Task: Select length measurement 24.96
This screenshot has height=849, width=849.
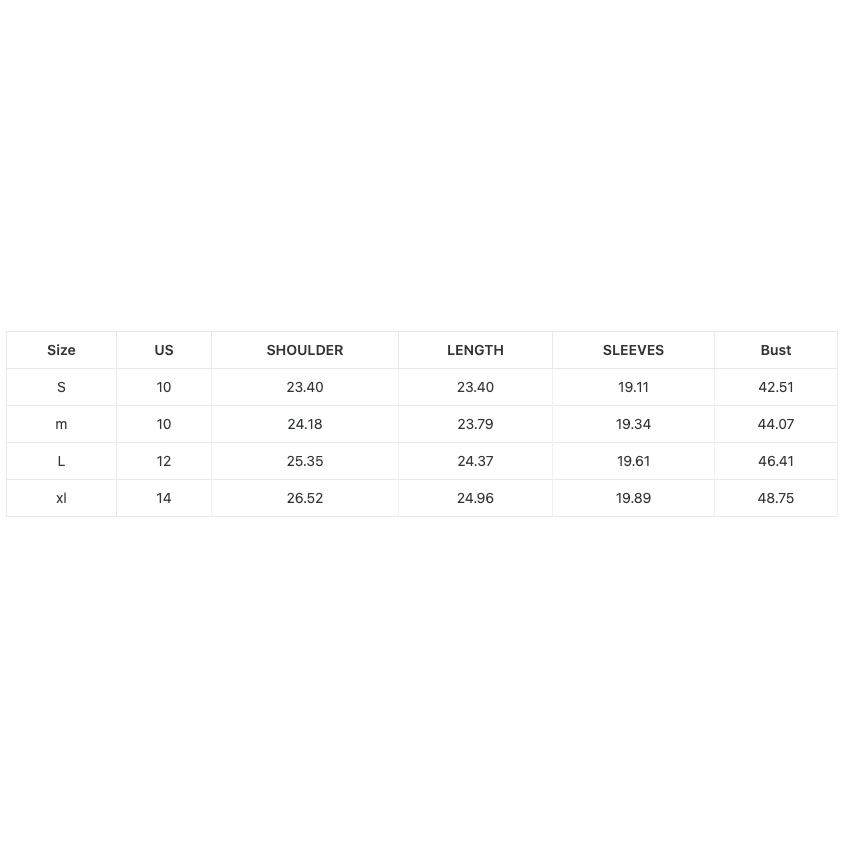Action: pos(475,498)
